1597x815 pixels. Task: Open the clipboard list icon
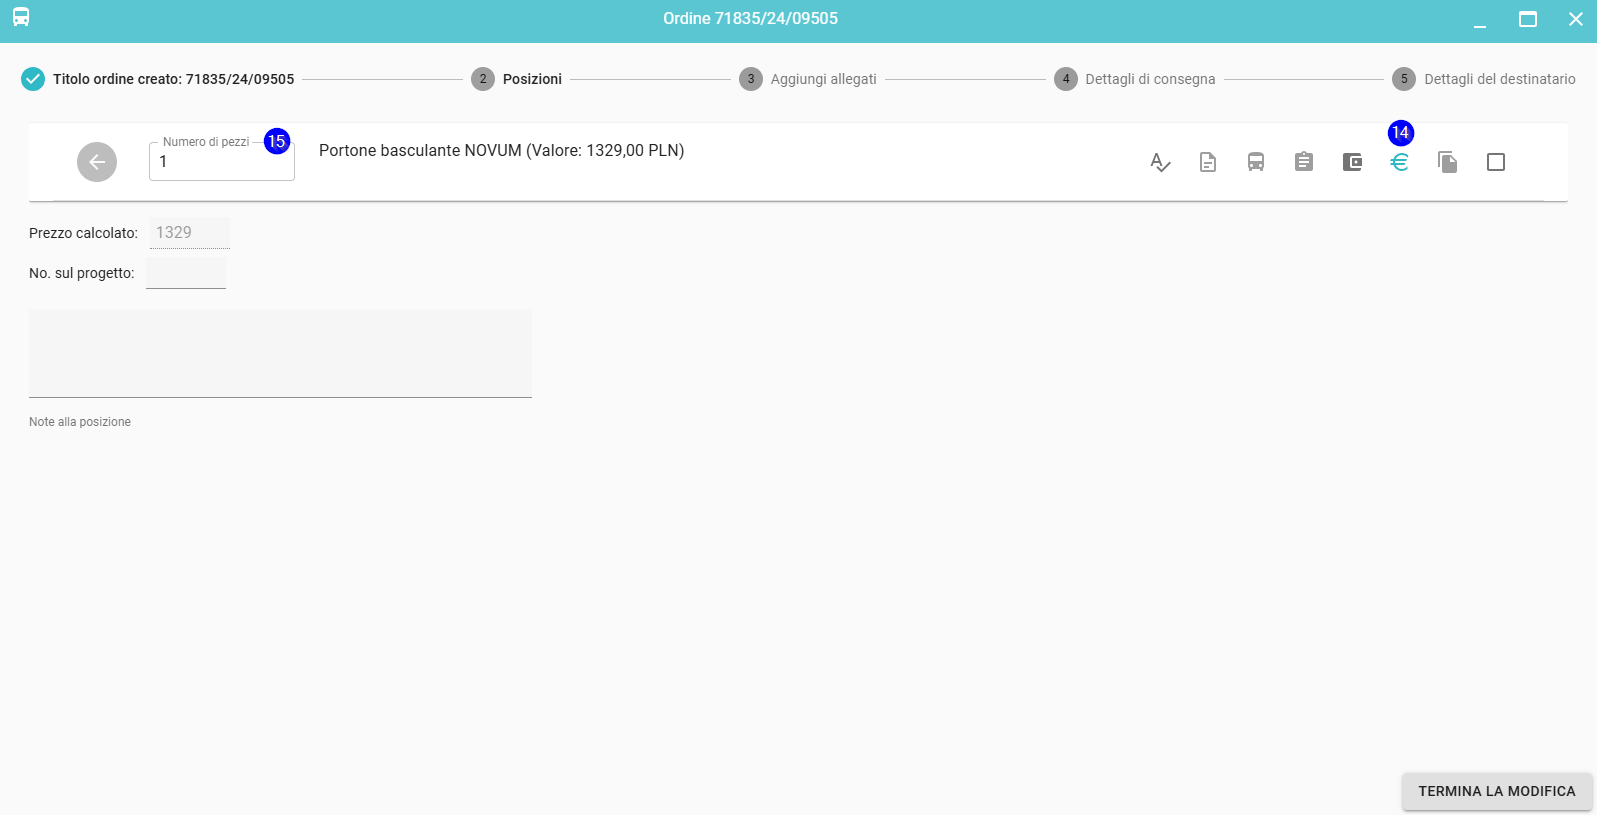pyautogui.click(x=1304, y=162)
